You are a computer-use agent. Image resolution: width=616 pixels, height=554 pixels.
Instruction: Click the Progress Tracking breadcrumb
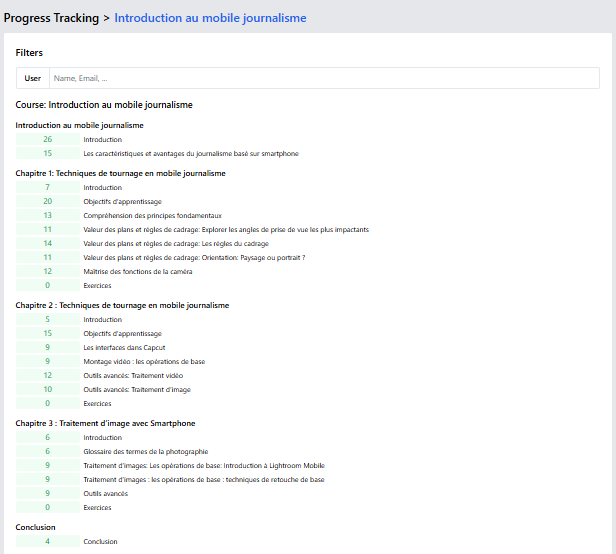click(51, 17)
